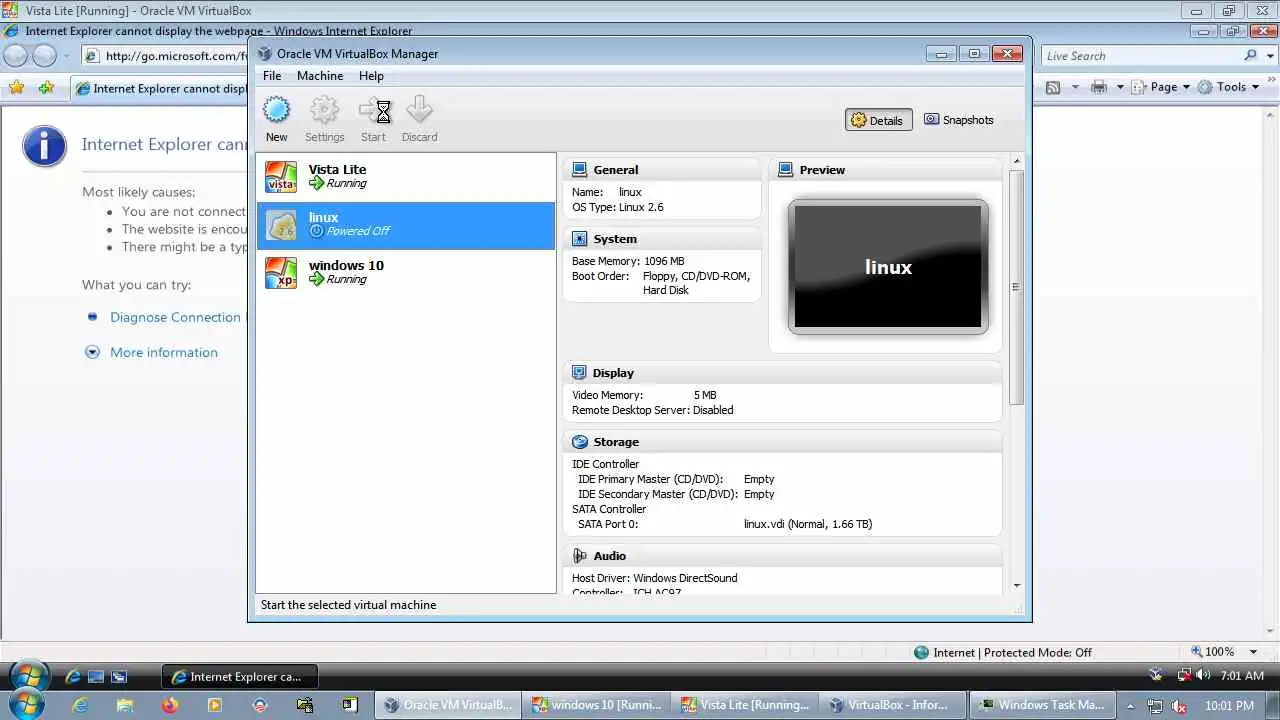
Task: Click the host clock showing 10:01 PM
Action: click(1230, 706)
